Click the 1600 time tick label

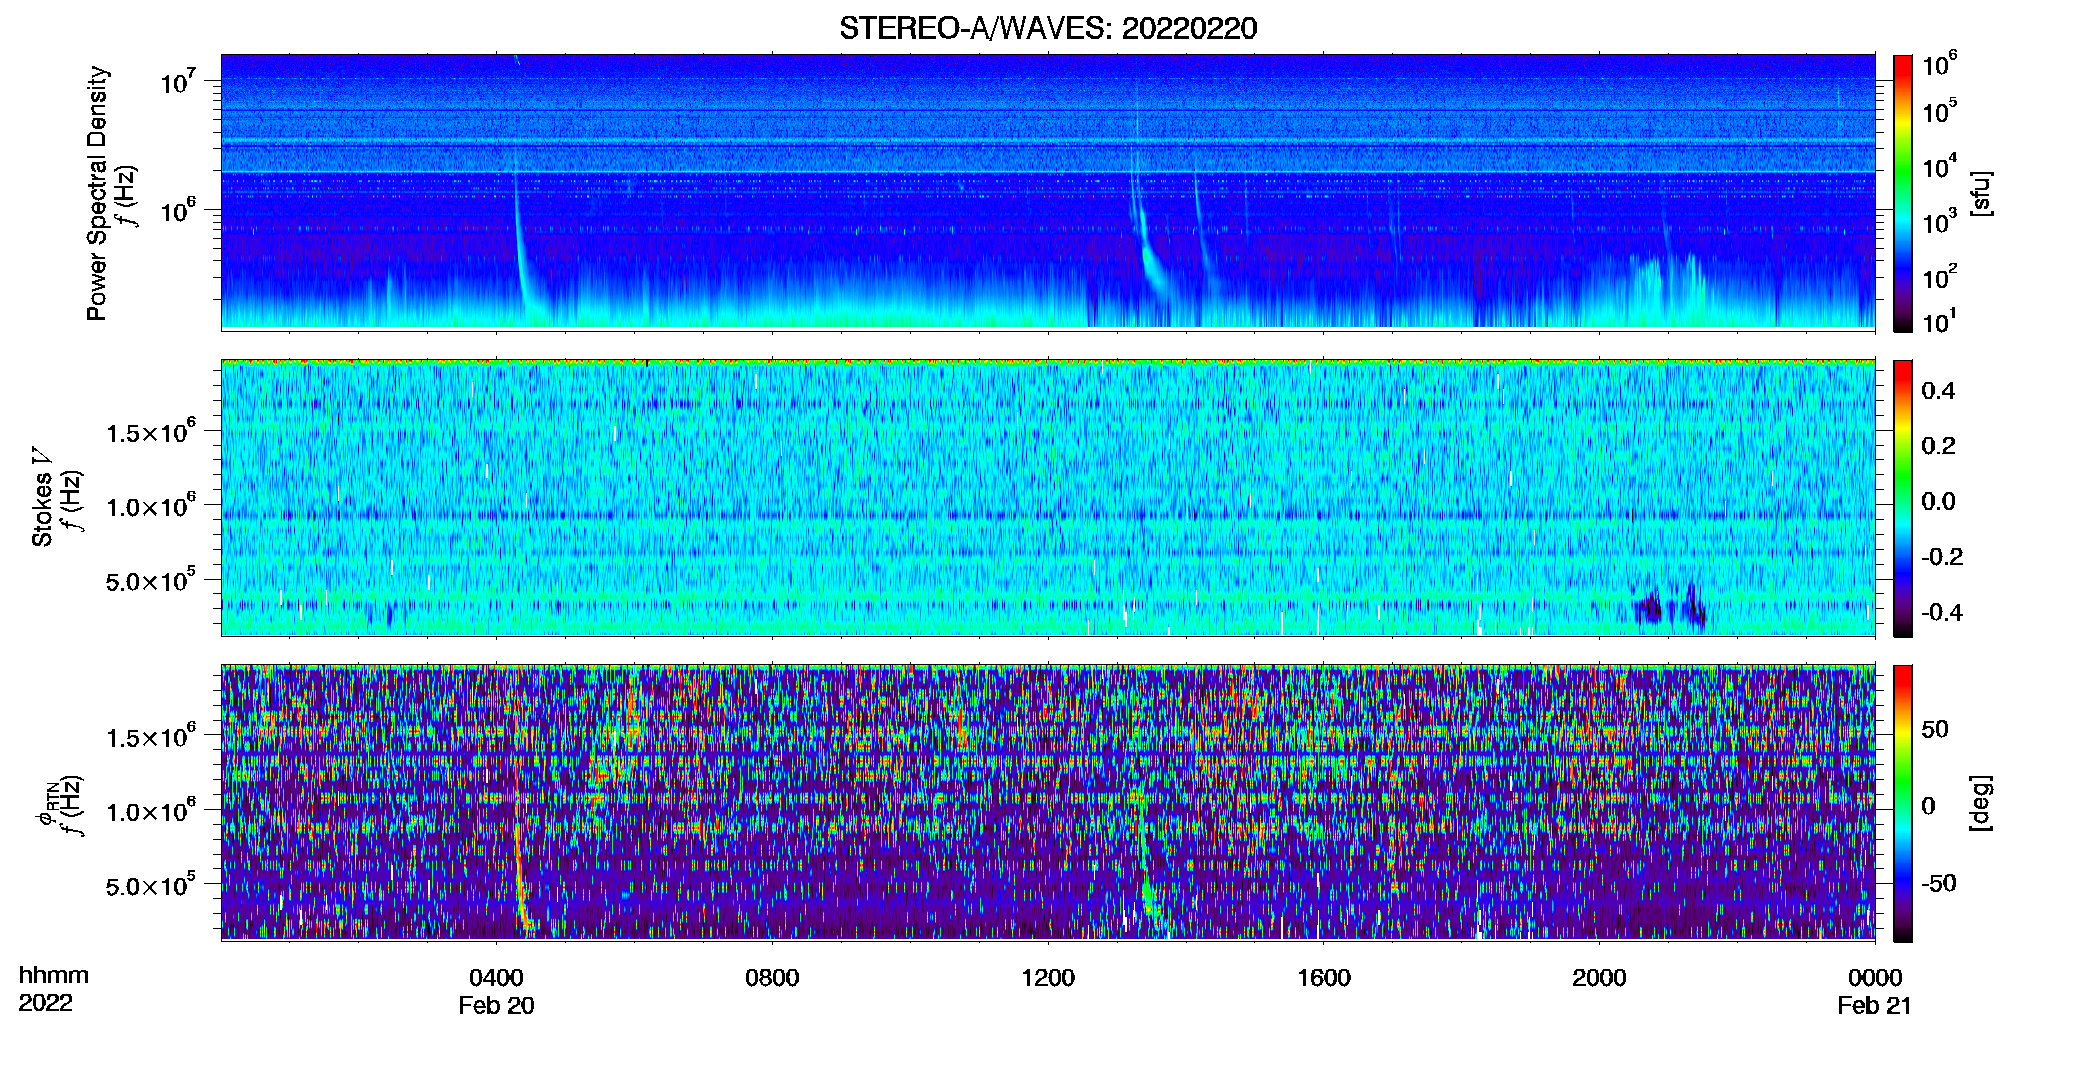click(x=1323, y=978)
